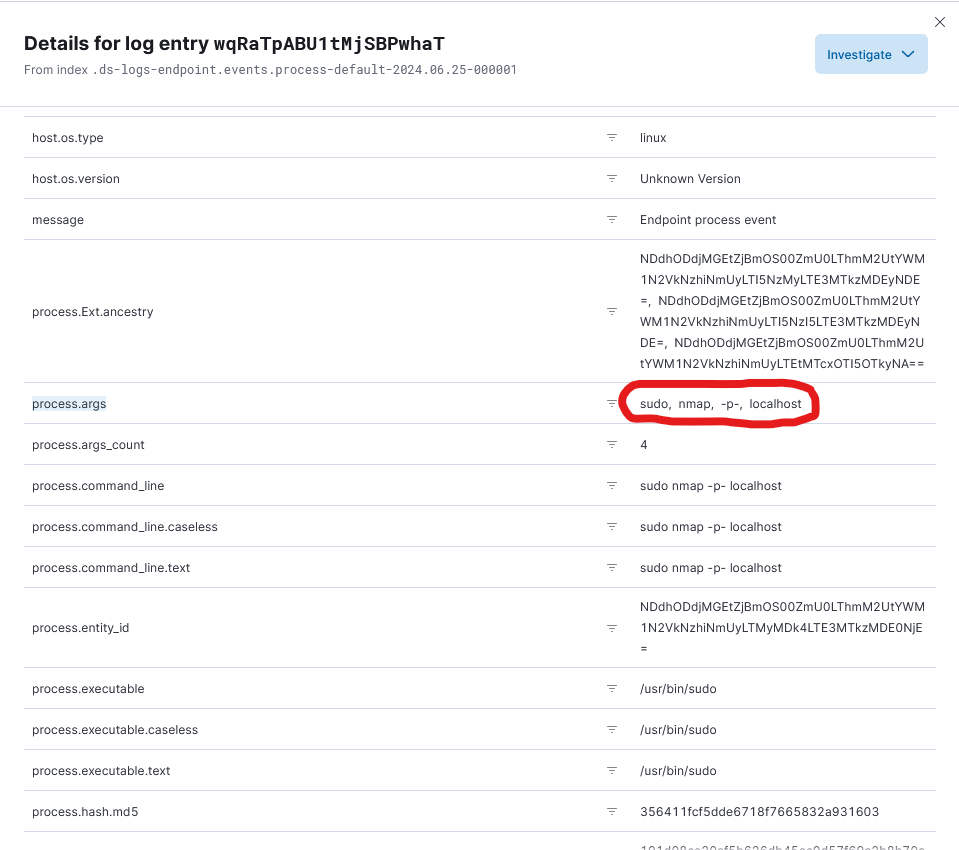The height and width of the screenshot is (850, 959).
Task: Click filter icon for process.hash.md5
Action: (x=612, y=811)
